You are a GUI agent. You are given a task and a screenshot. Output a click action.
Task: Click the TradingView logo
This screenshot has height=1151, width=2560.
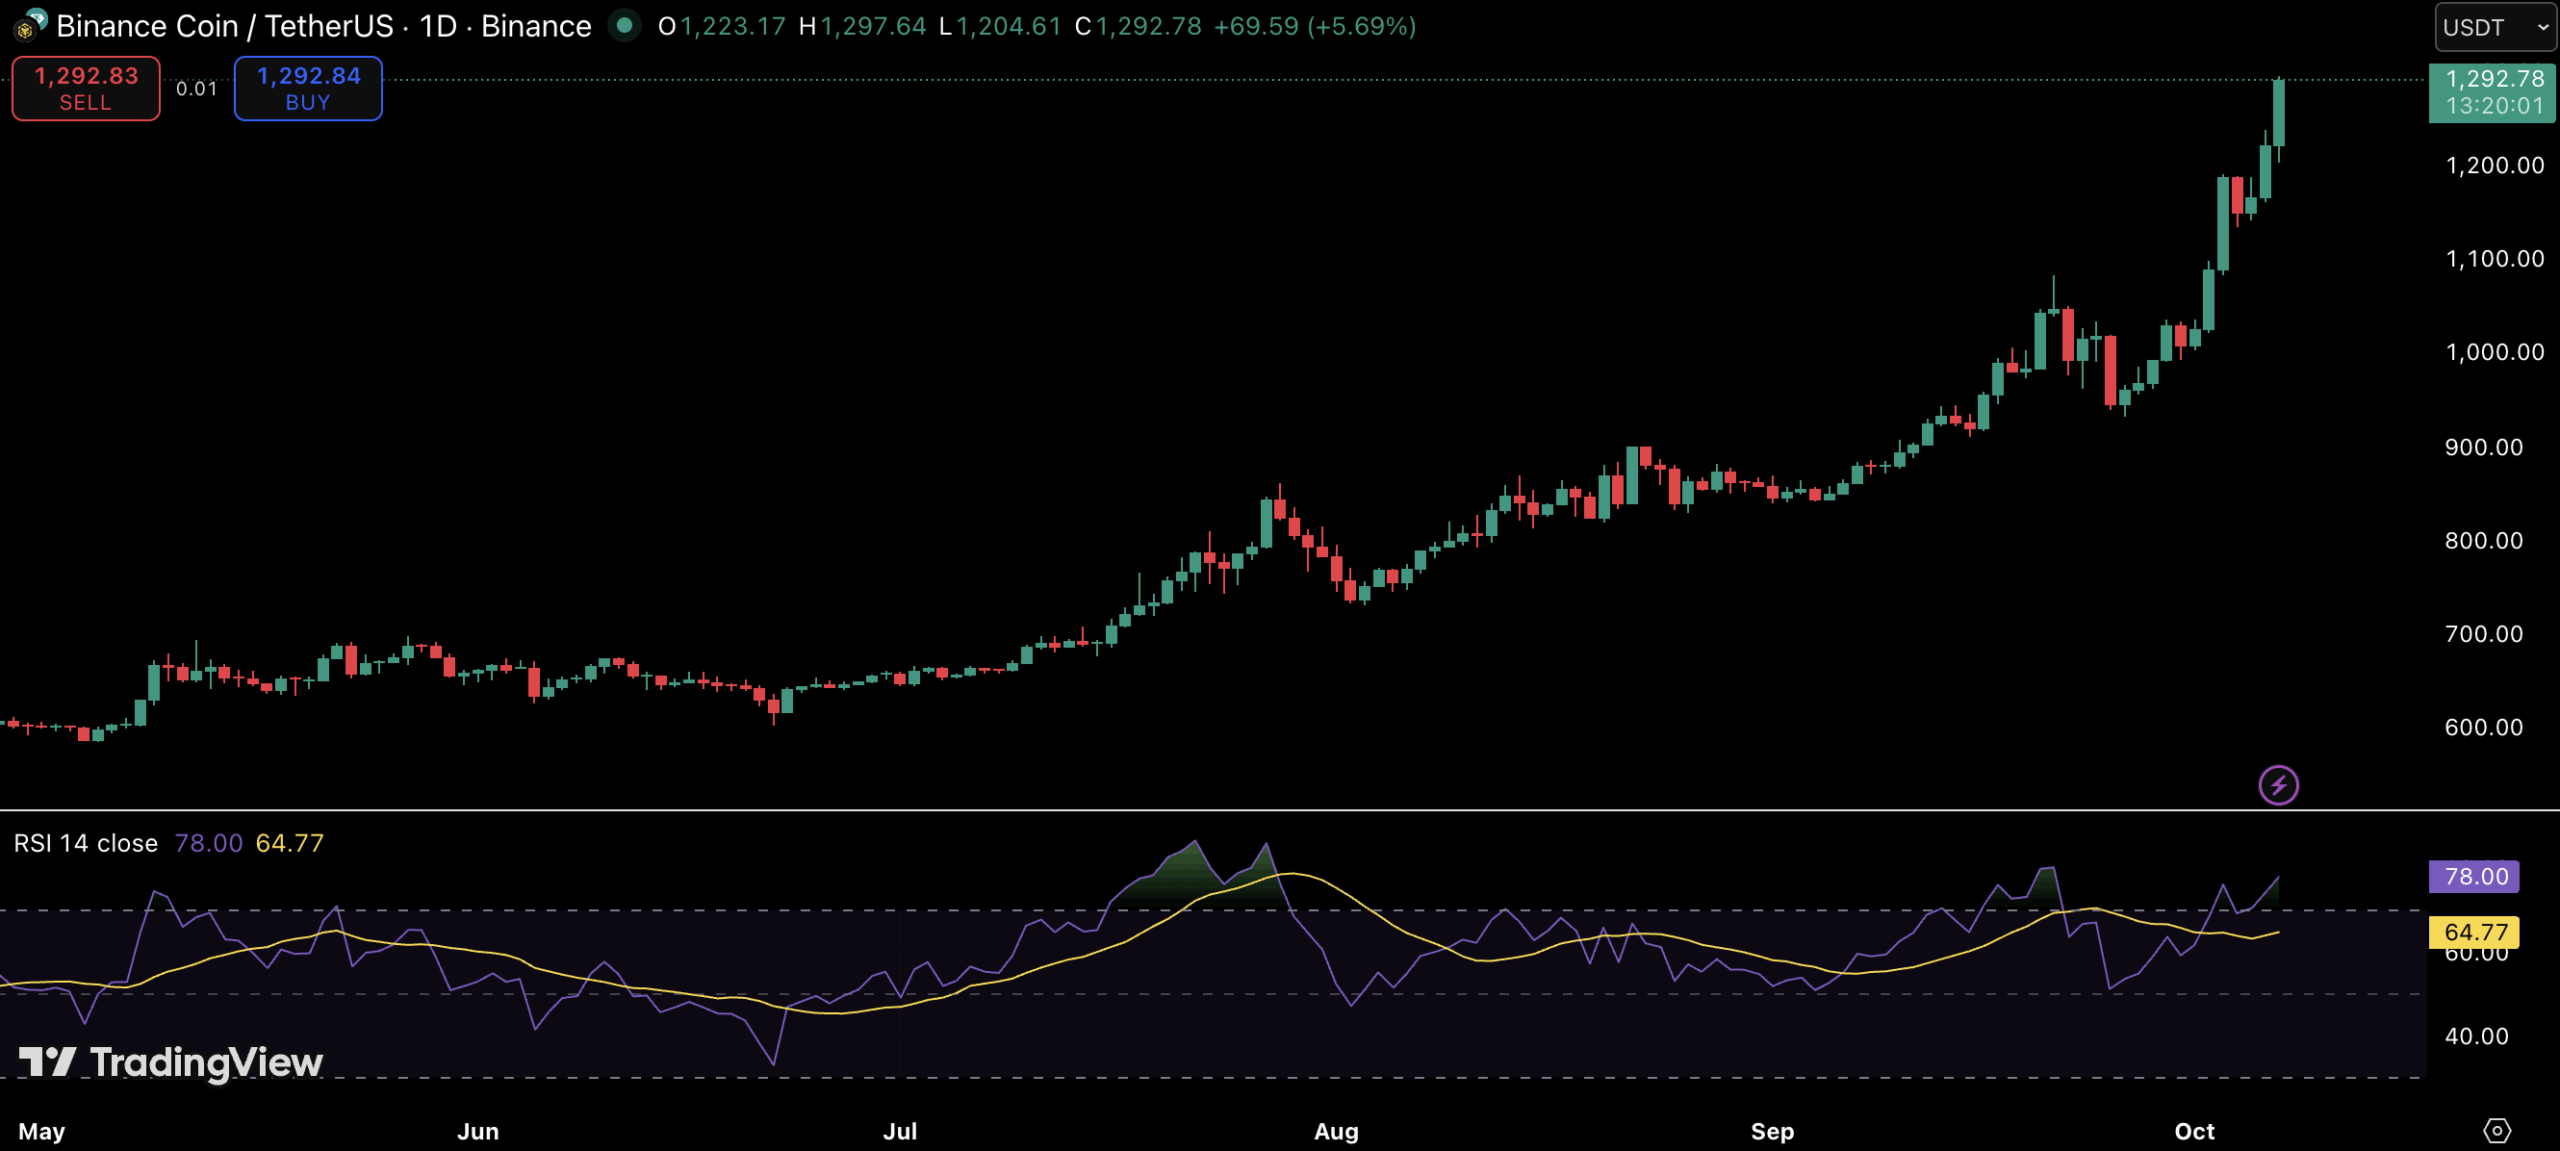point(171,1062)
